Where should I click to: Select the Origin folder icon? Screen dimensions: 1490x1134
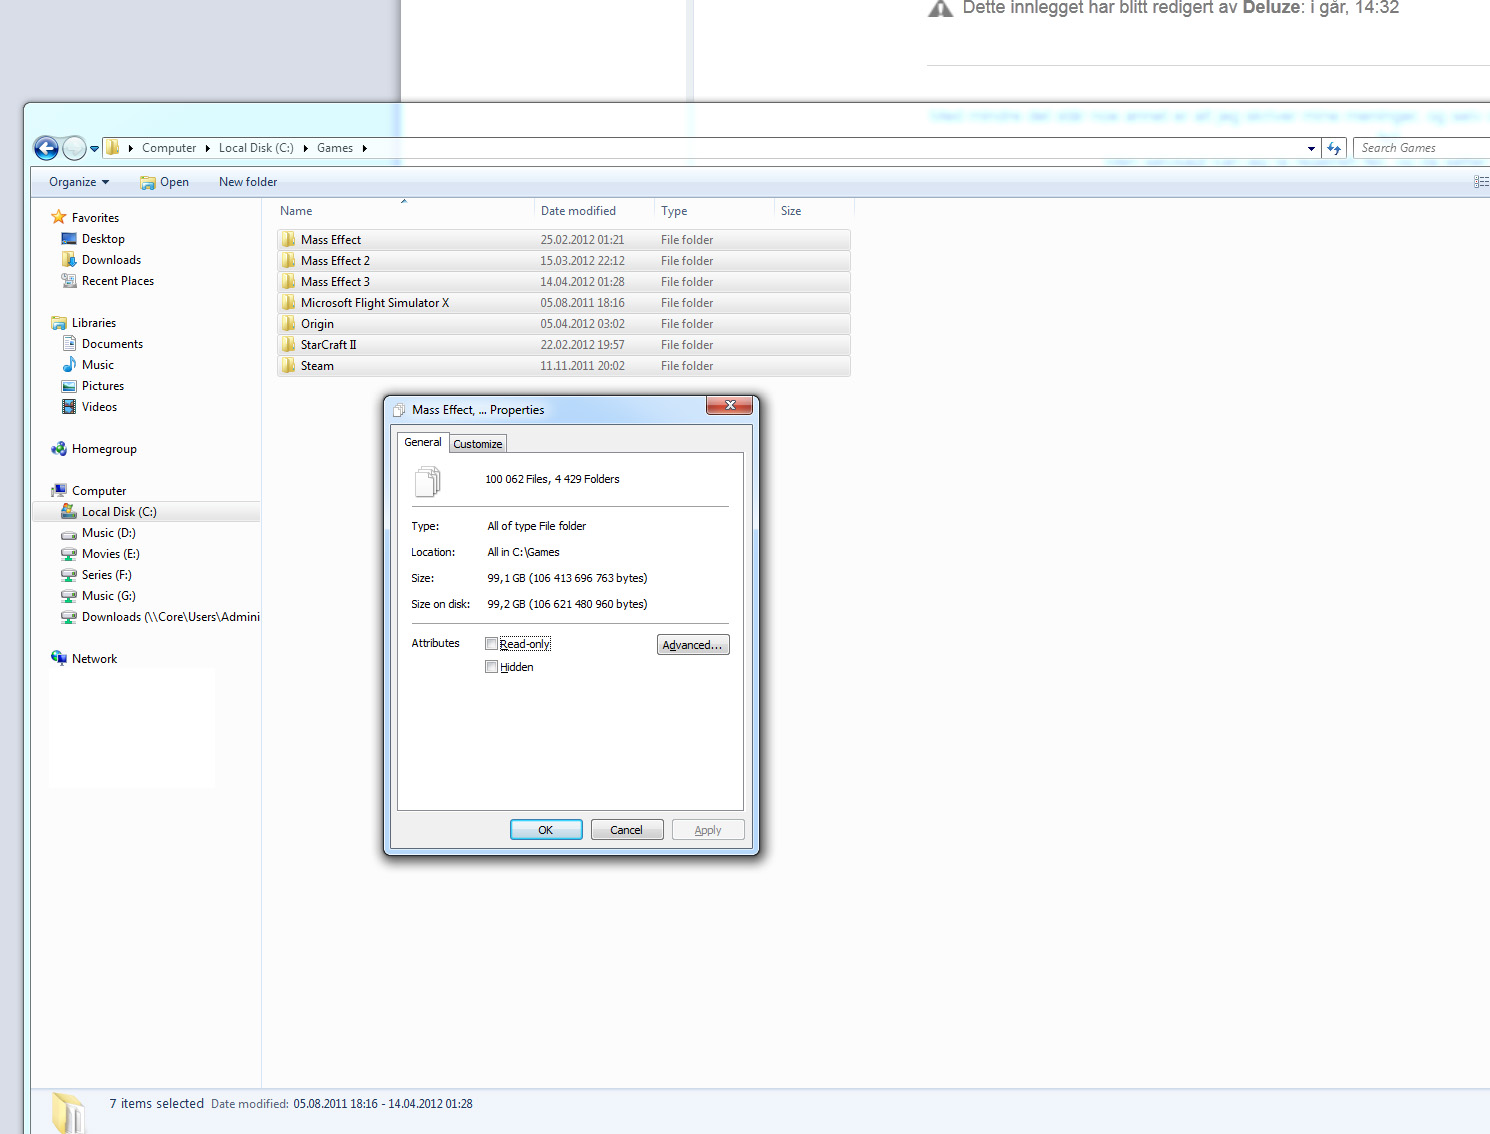coord(289,324)
